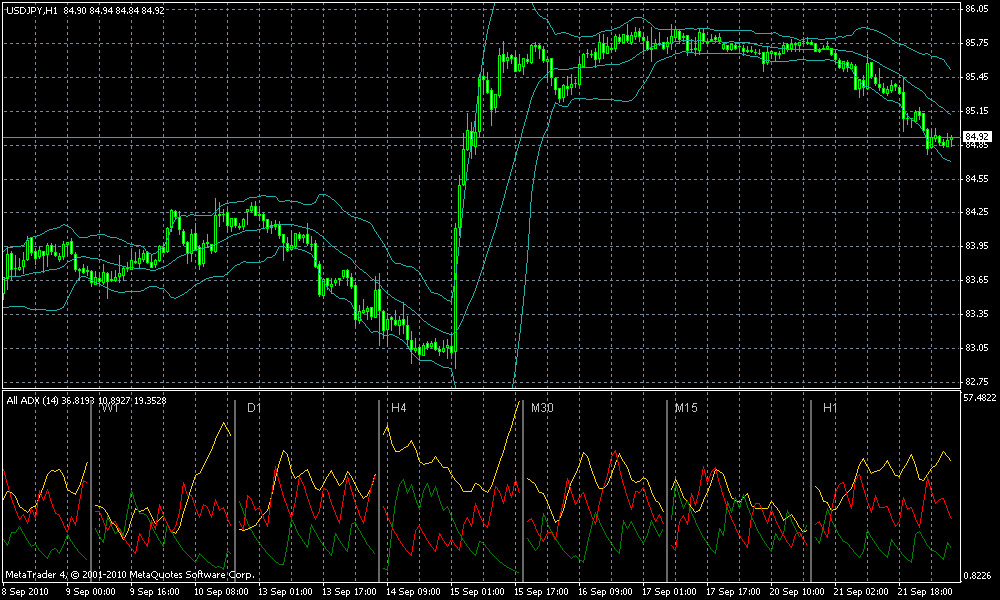Viewport: 1000px width, 600px height.
Task: Select the H4 timeframe label in ADX panel
Action: tap(399, 407)
